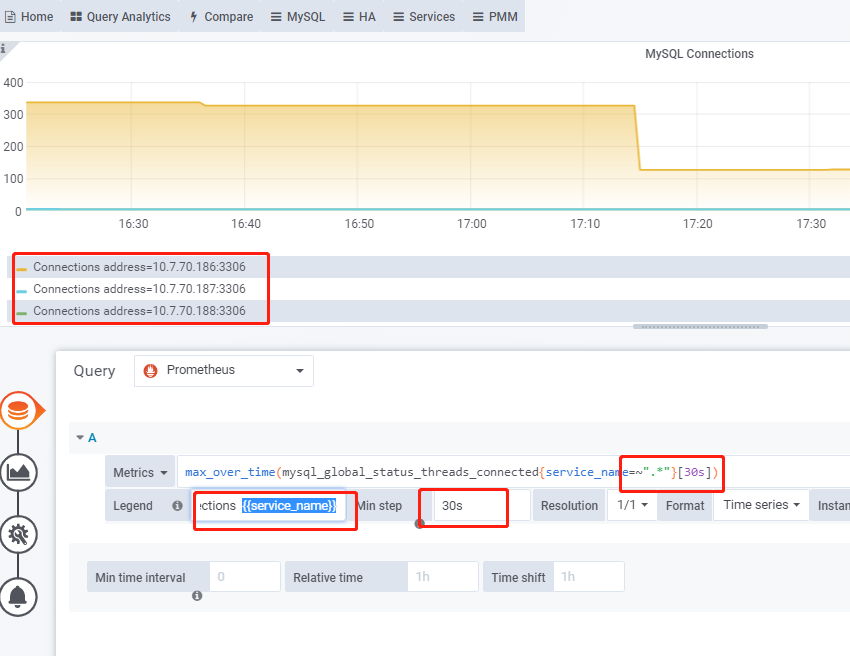The height and width of the screenshot is (656, 850).
Task: Toggle series Connections address=10.7.70.186:3306
Action: point(139,267)
